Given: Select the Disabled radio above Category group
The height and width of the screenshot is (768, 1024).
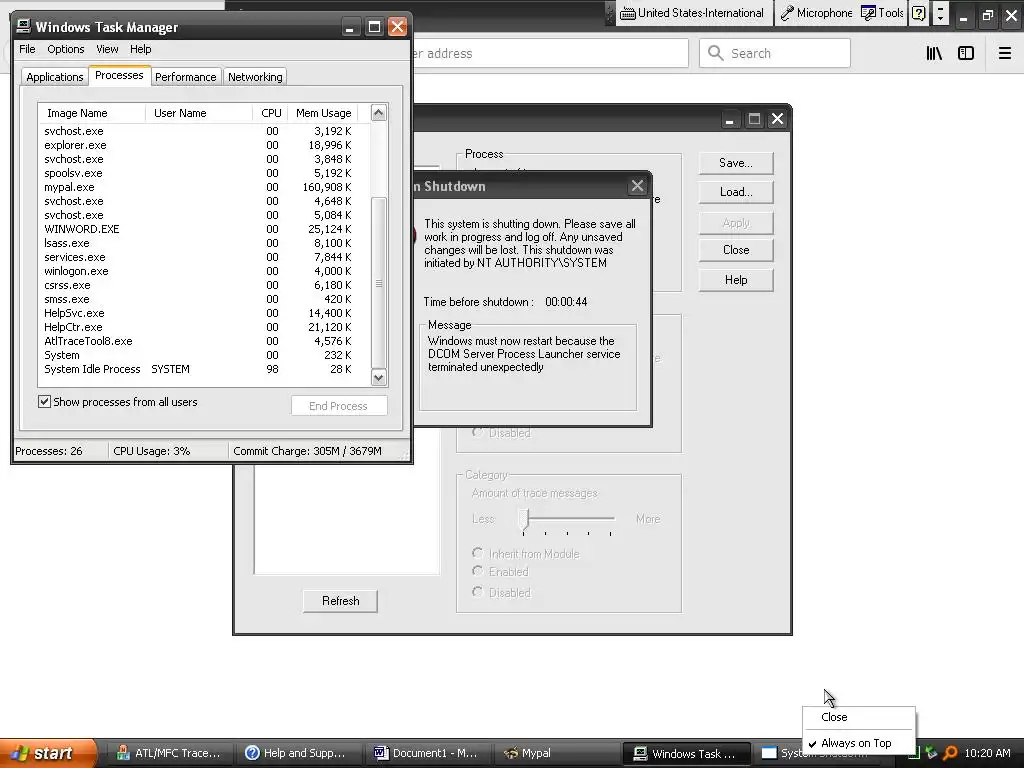Looking at the screenshot, I should [x=477, y=432].
